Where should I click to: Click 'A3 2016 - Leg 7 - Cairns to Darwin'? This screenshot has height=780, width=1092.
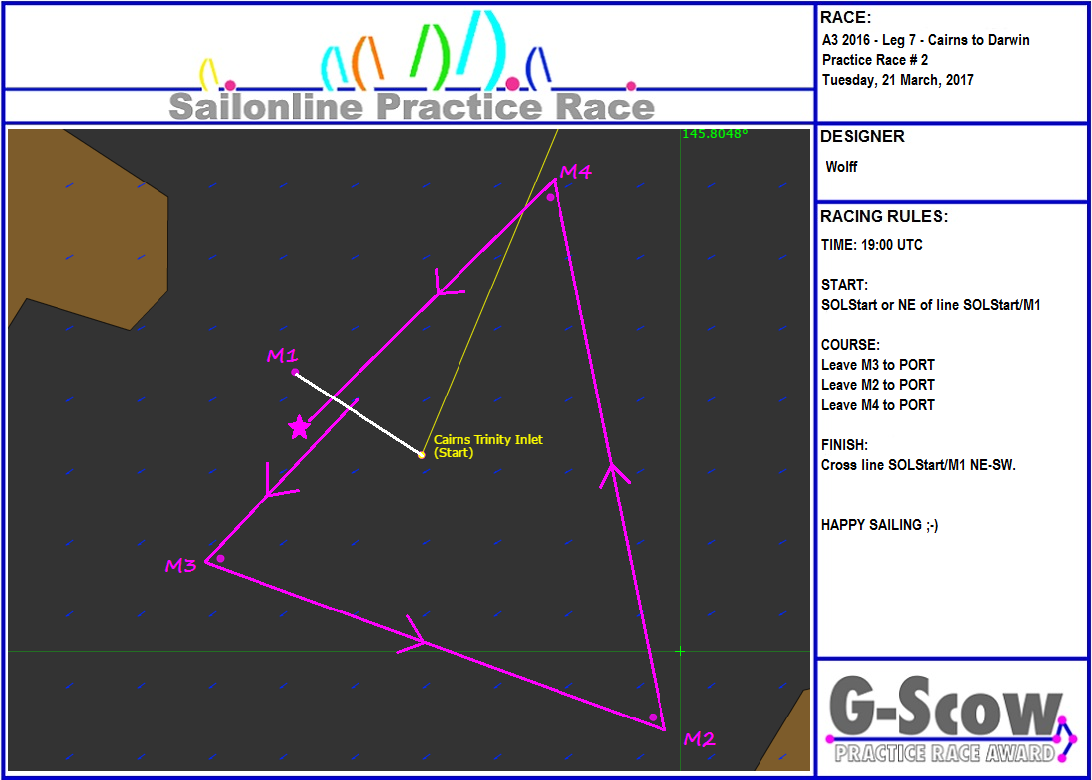tap(926, 40)
